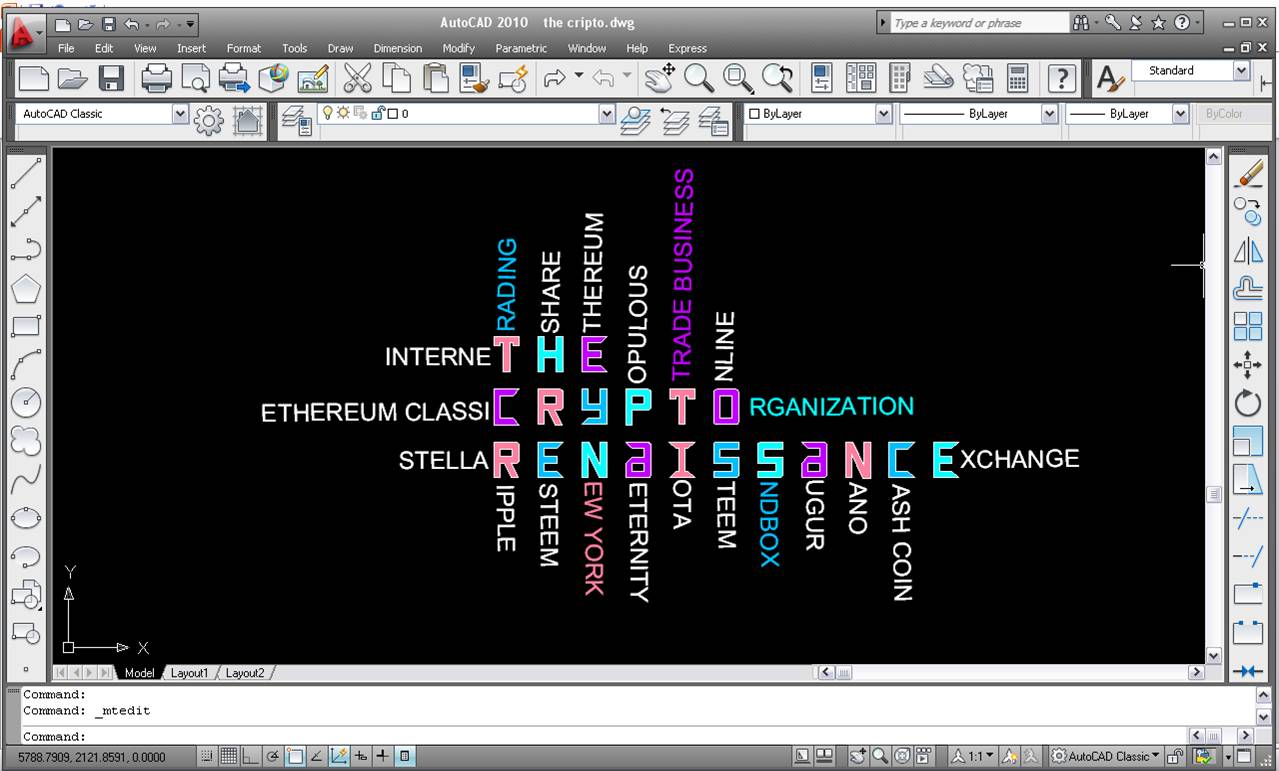
Task: Open the Insert menu
Action: [x=191, y=48]
